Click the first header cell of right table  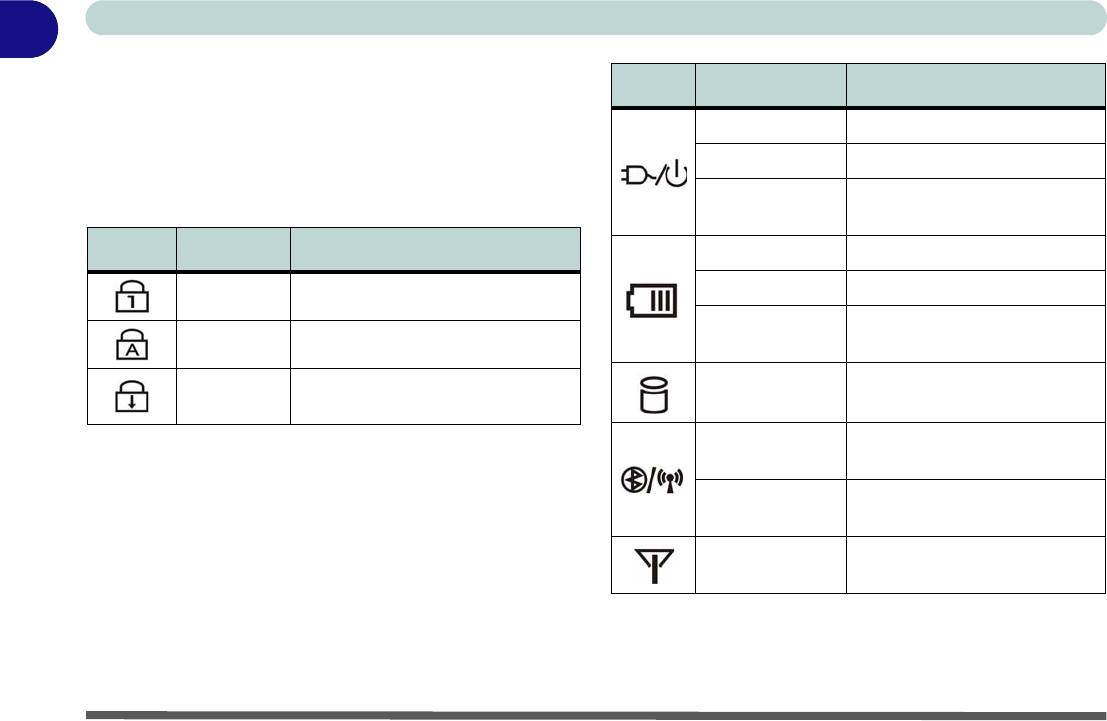pos(653,85)
